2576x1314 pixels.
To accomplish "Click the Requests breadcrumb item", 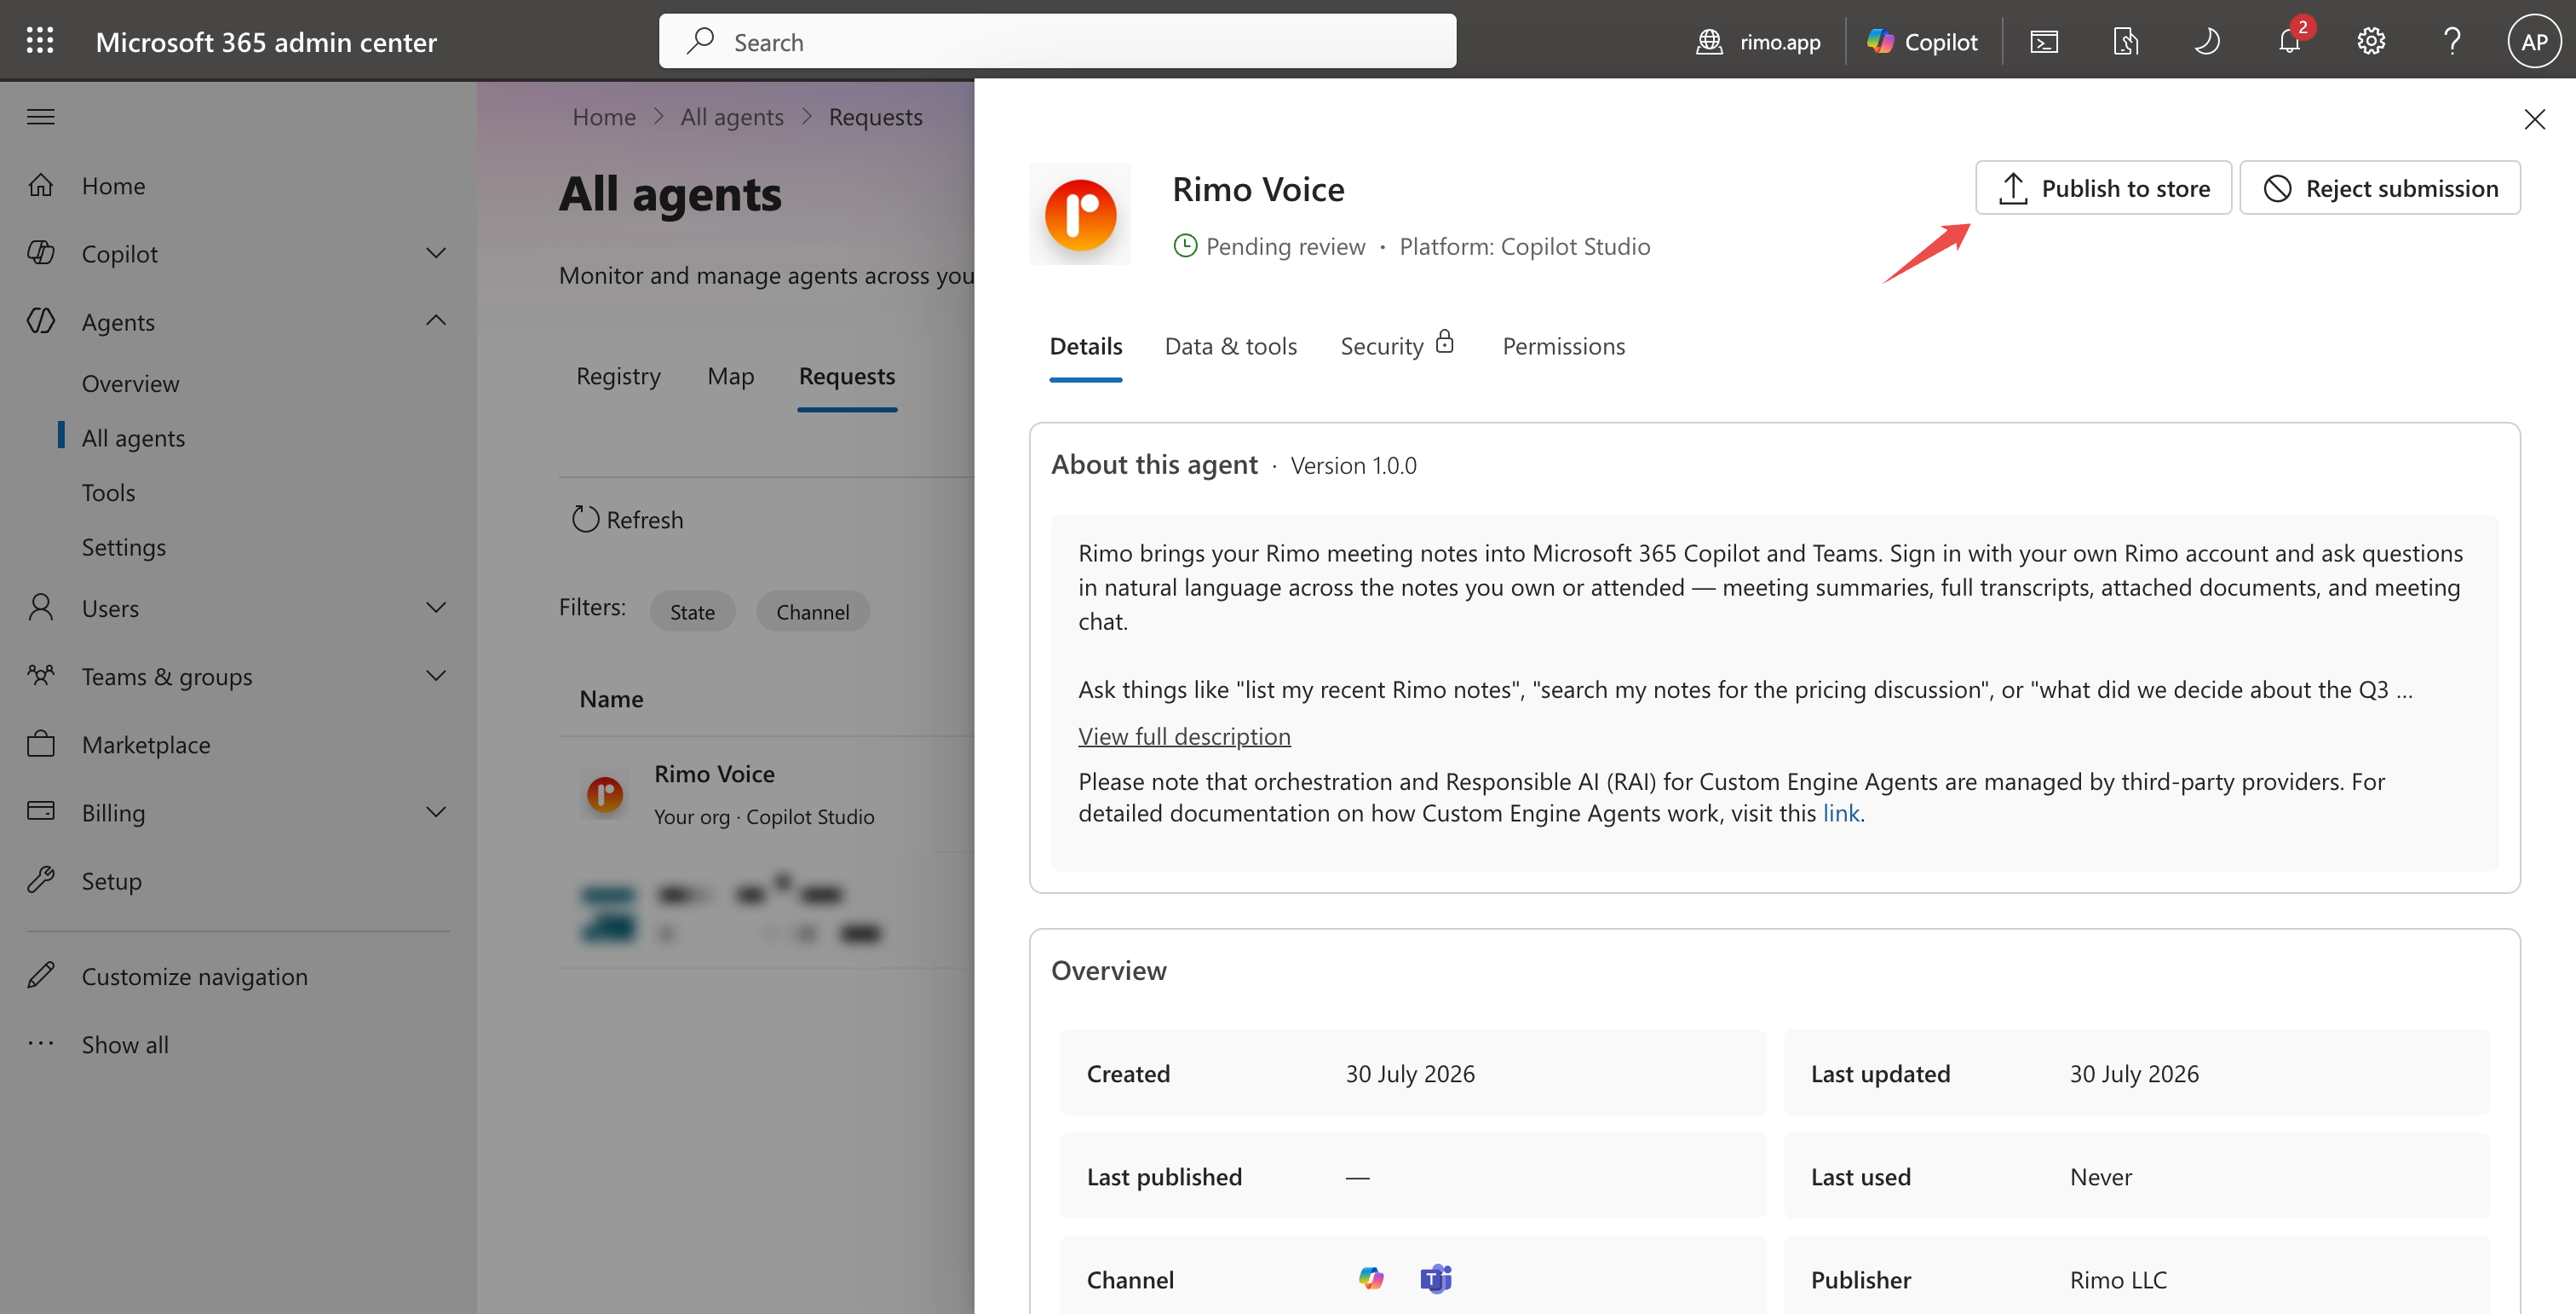I will click(x=876, y=117).
